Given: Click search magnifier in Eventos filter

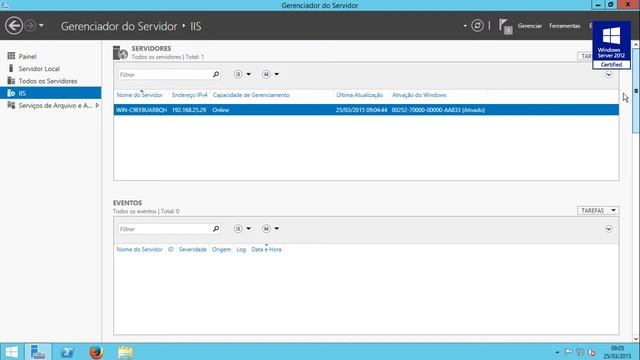Looking at the screenshot, I should point(216,229).
